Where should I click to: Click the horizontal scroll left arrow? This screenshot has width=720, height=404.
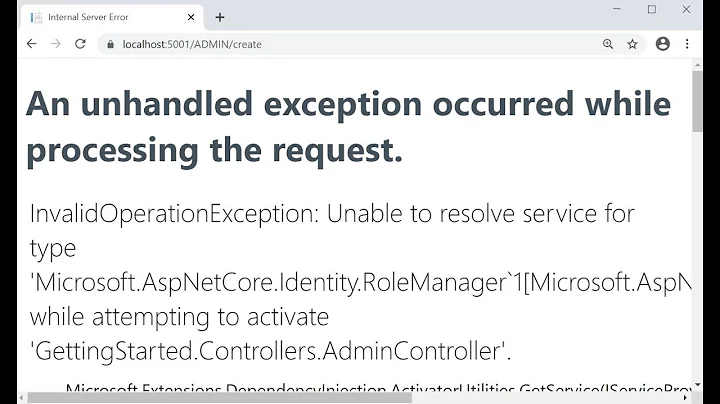[x=21, y=397]
